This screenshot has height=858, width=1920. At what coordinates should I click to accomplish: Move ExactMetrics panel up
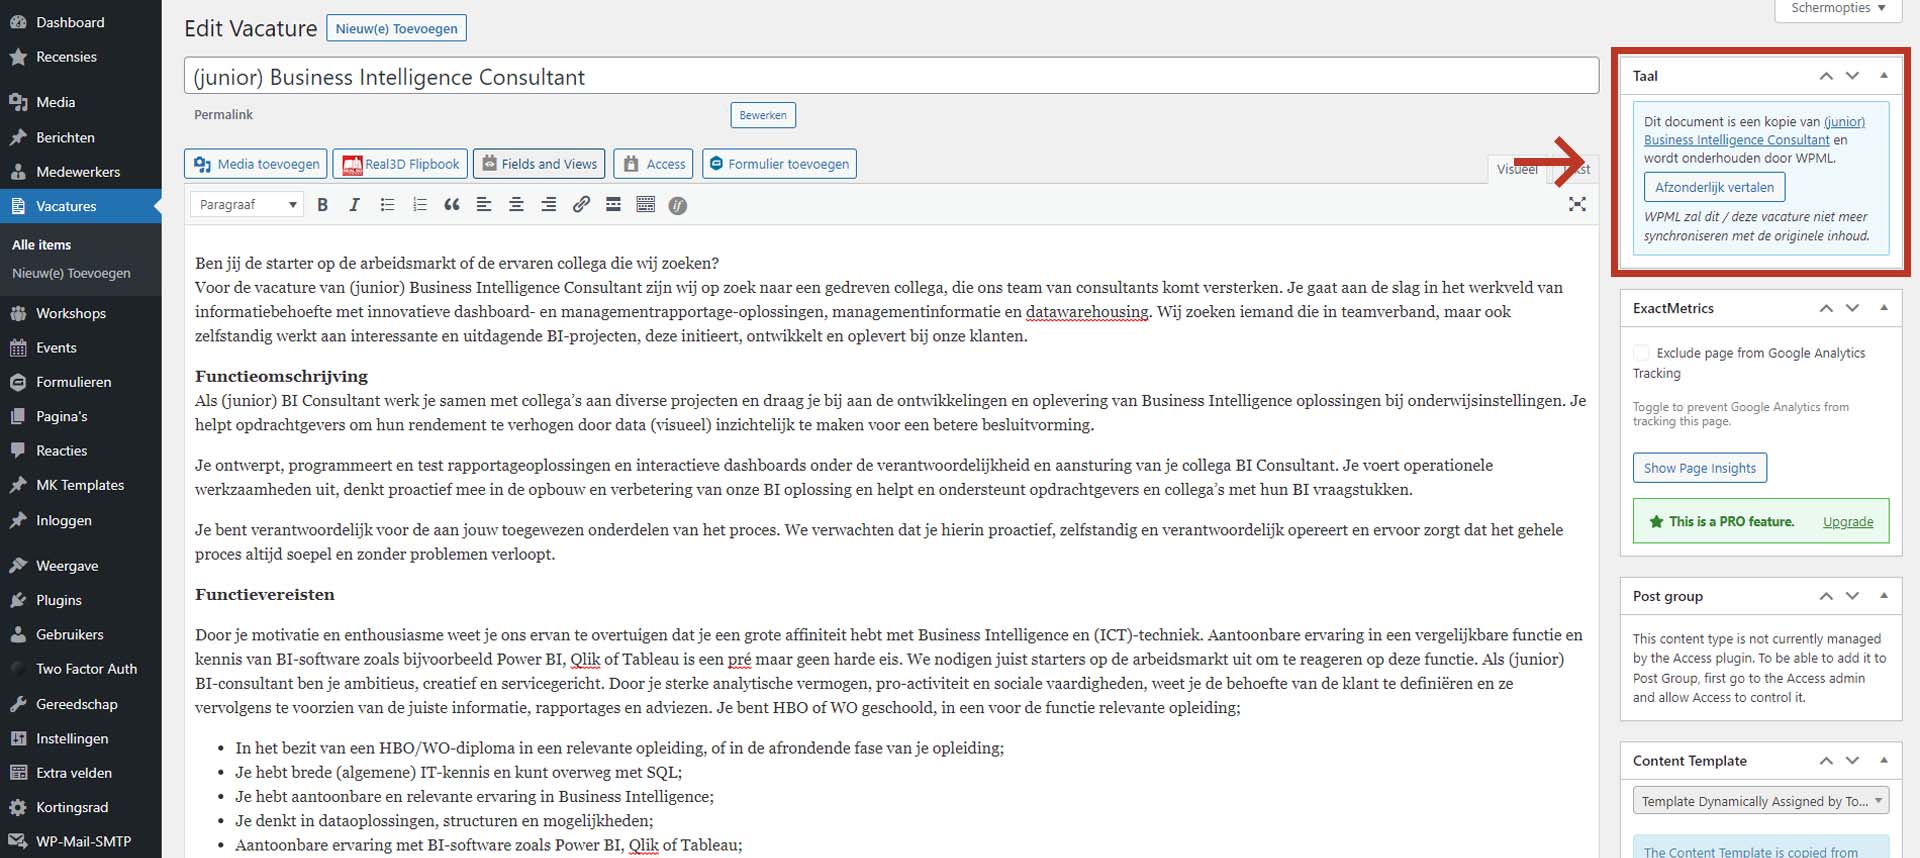click(x=1826, y=308)
